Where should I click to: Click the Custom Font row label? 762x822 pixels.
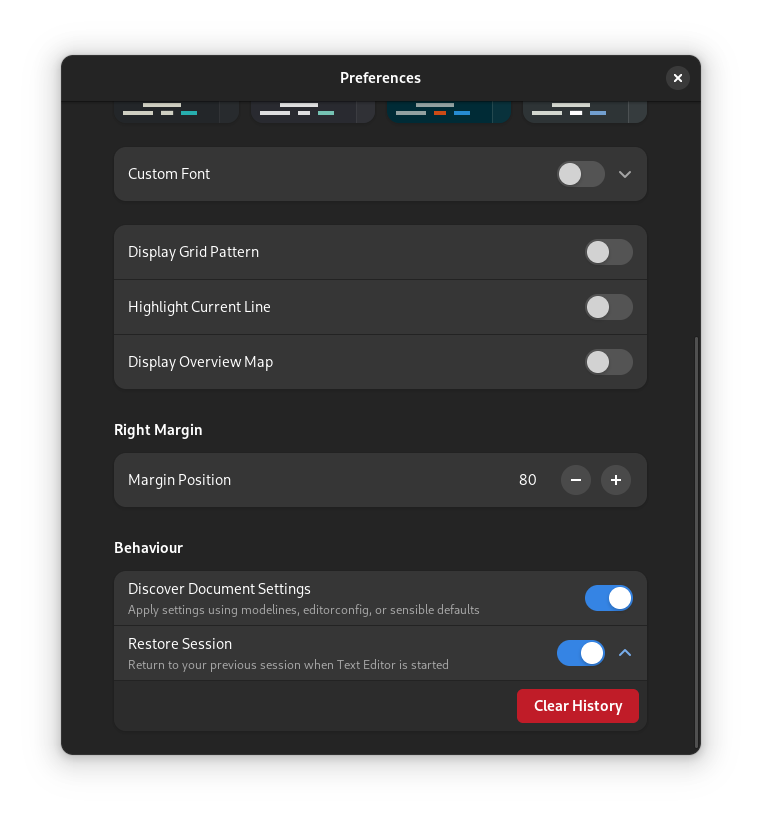(169, 174)
